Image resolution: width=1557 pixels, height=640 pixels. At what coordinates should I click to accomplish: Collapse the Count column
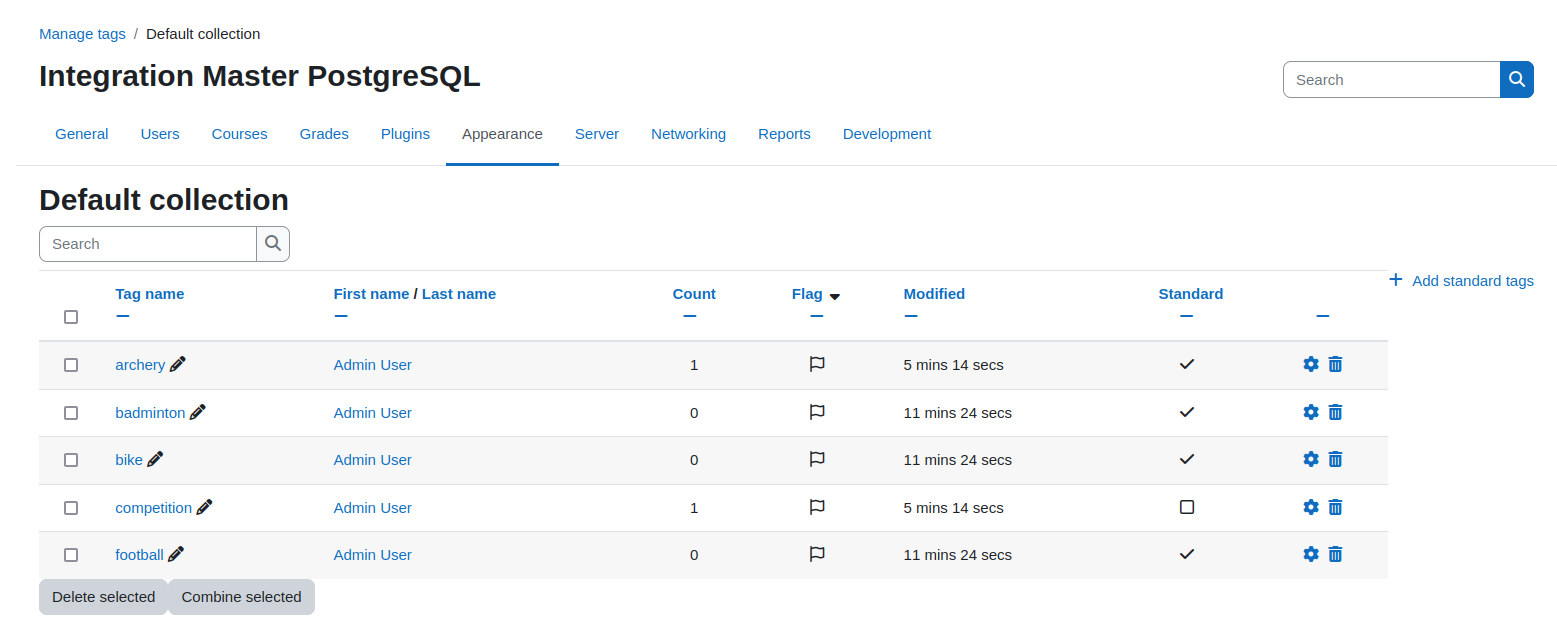690,316
